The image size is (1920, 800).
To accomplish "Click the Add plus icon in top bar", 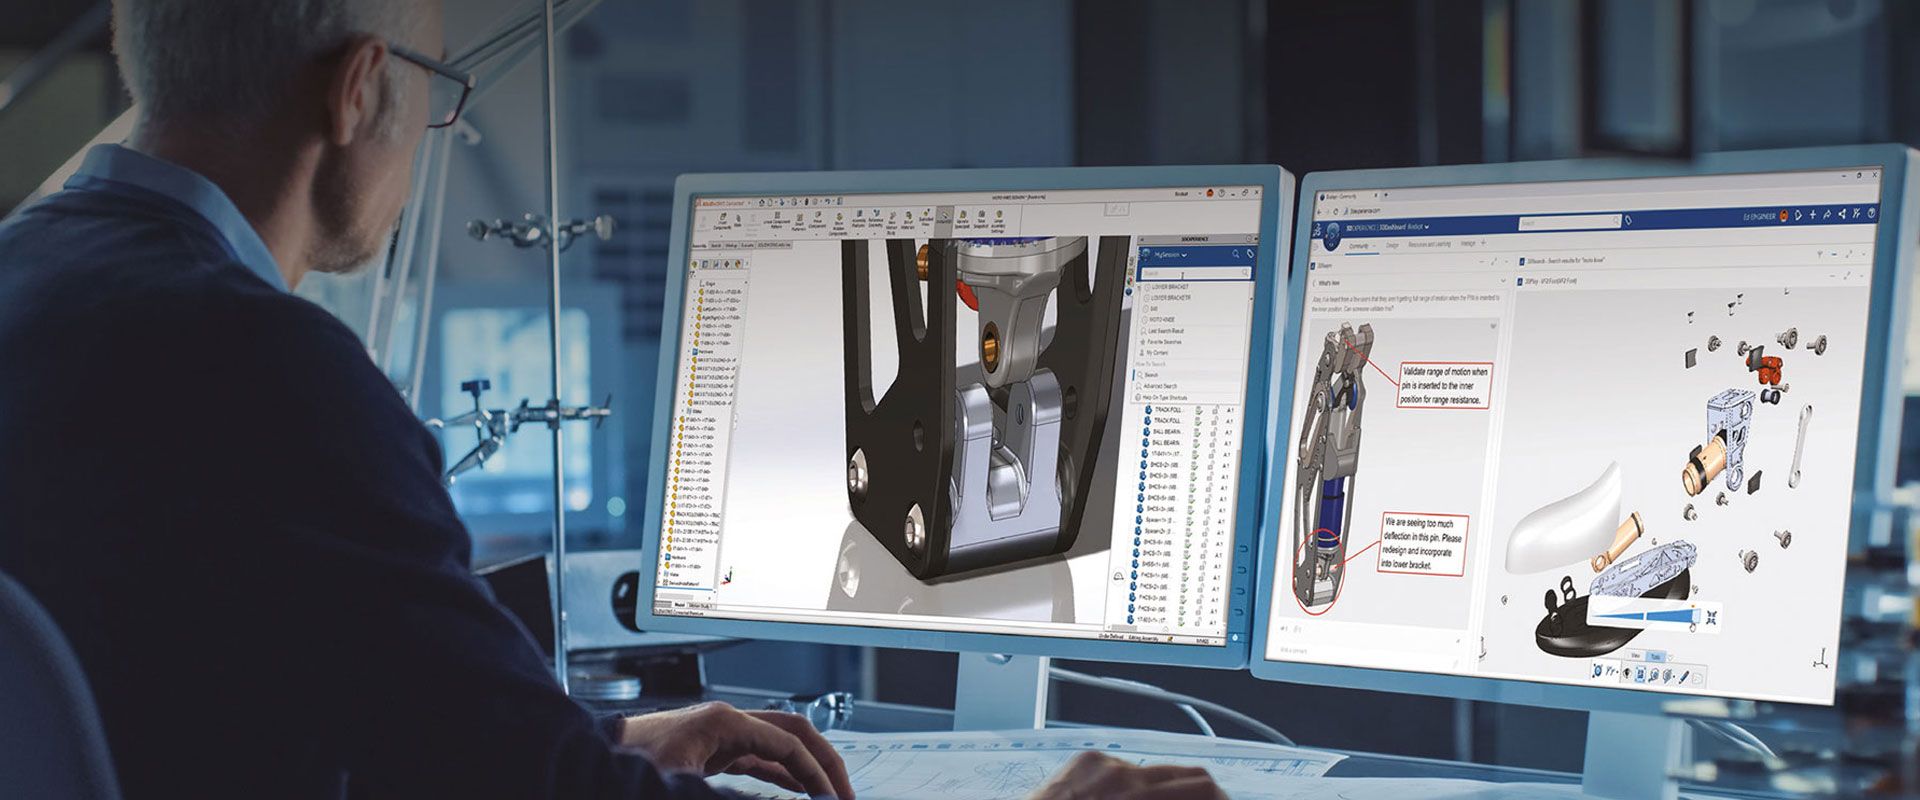I will coord(1813,214).
